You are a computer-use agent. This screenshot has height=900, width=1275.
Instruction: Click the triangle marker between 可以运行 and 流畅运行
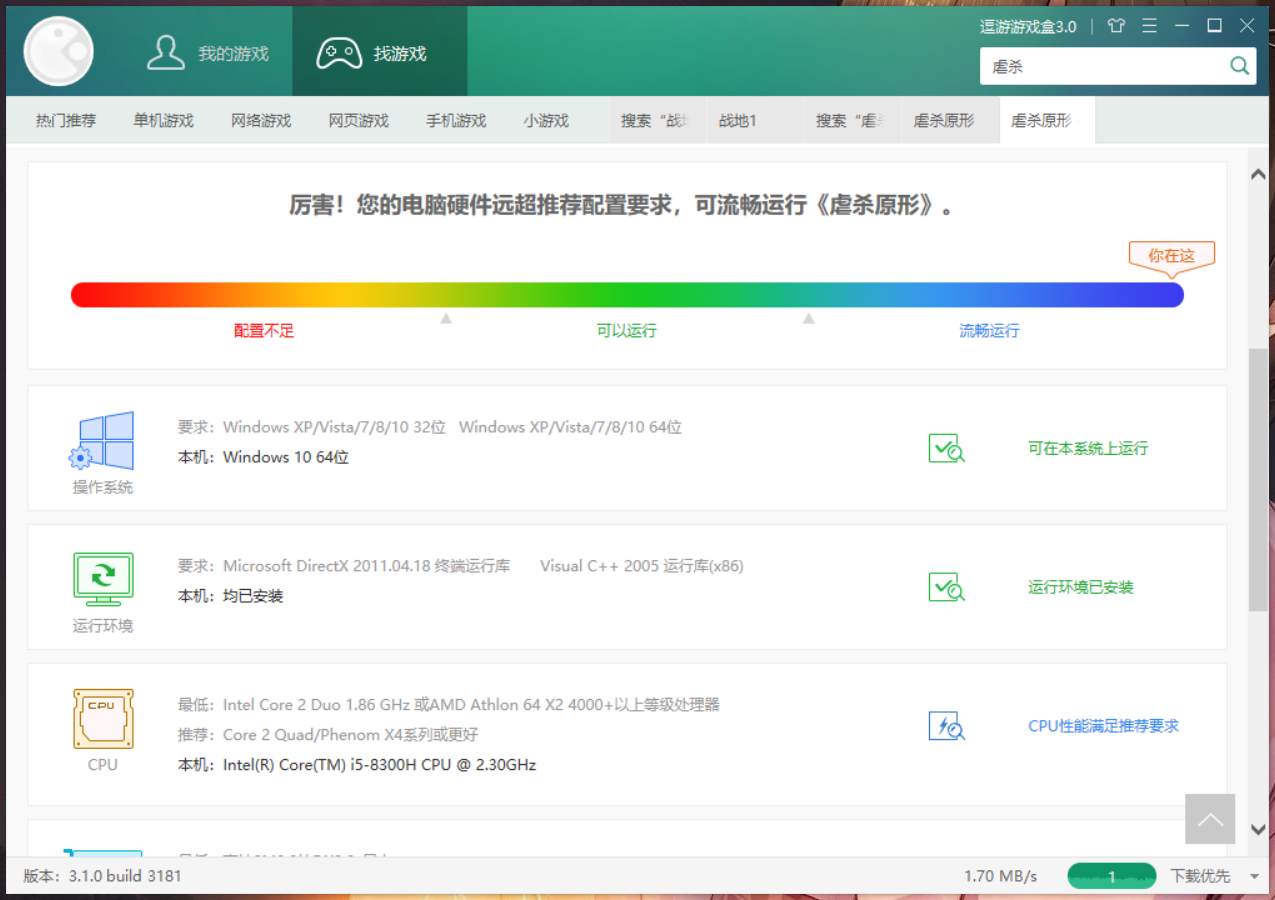point(809,319)
